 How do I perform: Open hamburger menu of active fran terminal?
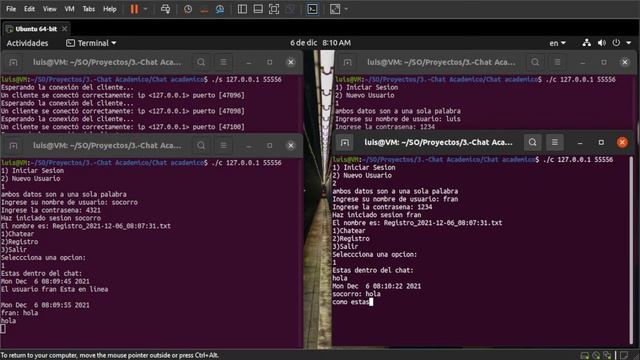tap(555, 142)
